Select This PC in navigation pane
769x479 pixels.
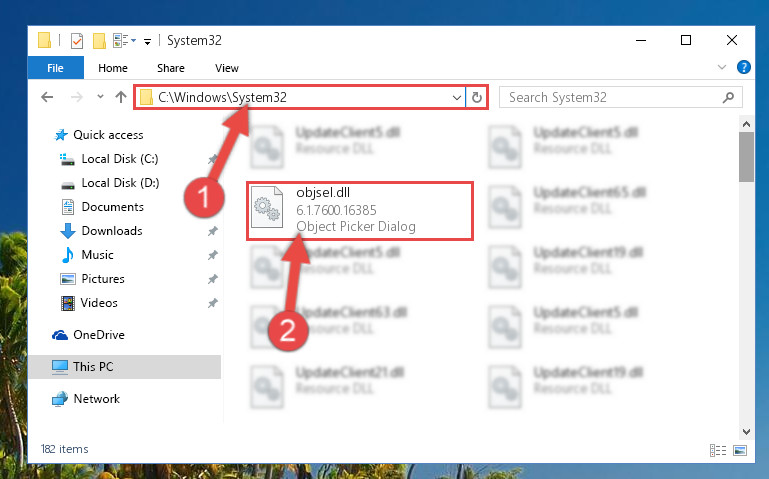[x=124, y=367]
